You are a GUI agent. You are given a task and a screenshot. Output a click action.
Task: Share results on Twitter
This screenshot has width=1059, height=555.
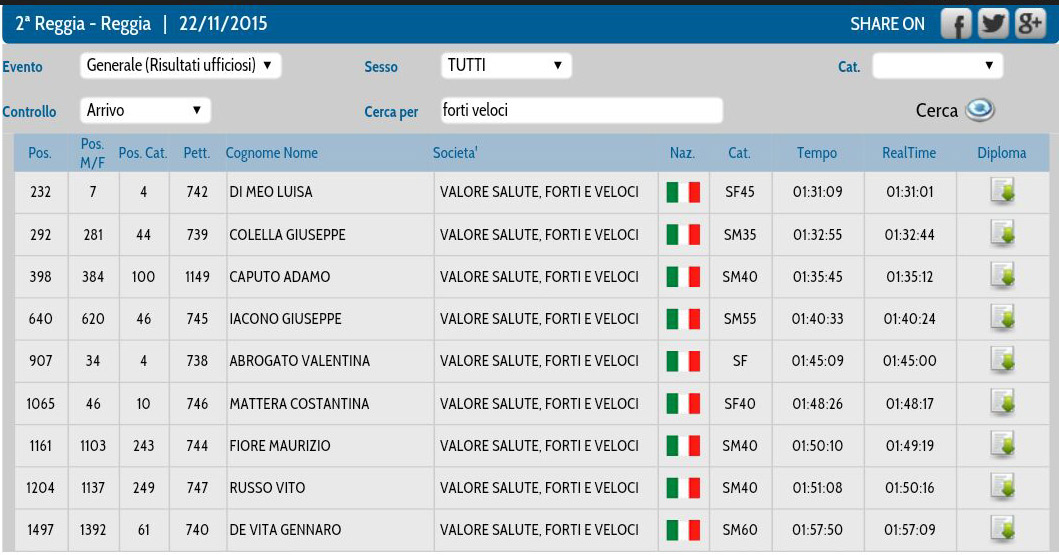click(993, 24)
